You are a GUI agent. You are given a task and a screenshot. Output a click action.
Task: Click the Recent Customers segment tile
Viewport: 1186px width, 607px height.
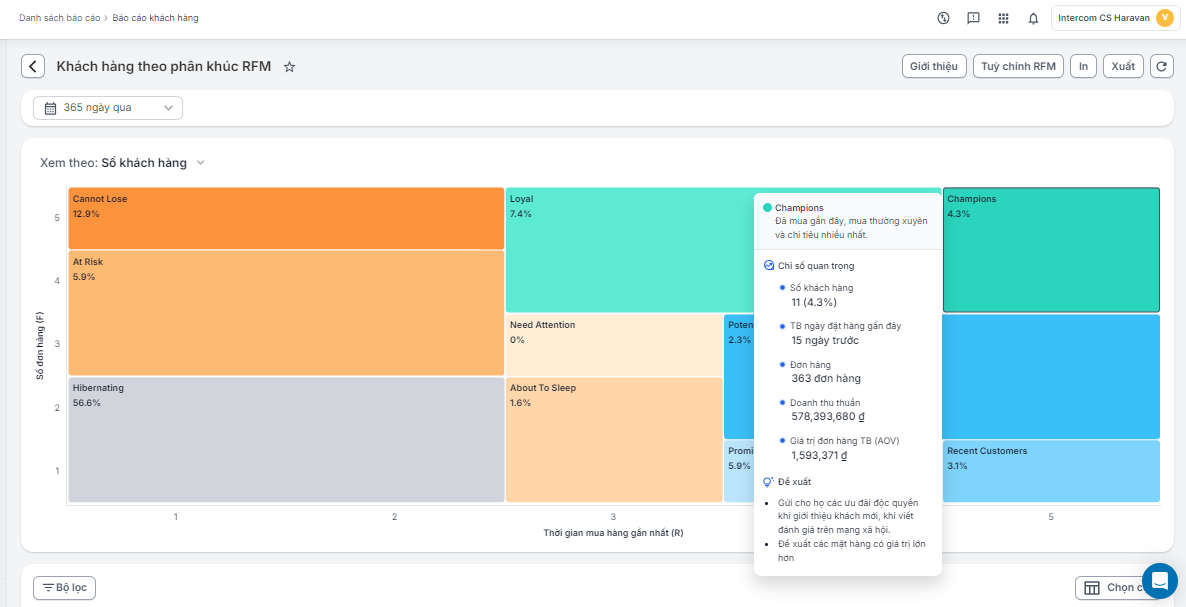point(1051,471)
